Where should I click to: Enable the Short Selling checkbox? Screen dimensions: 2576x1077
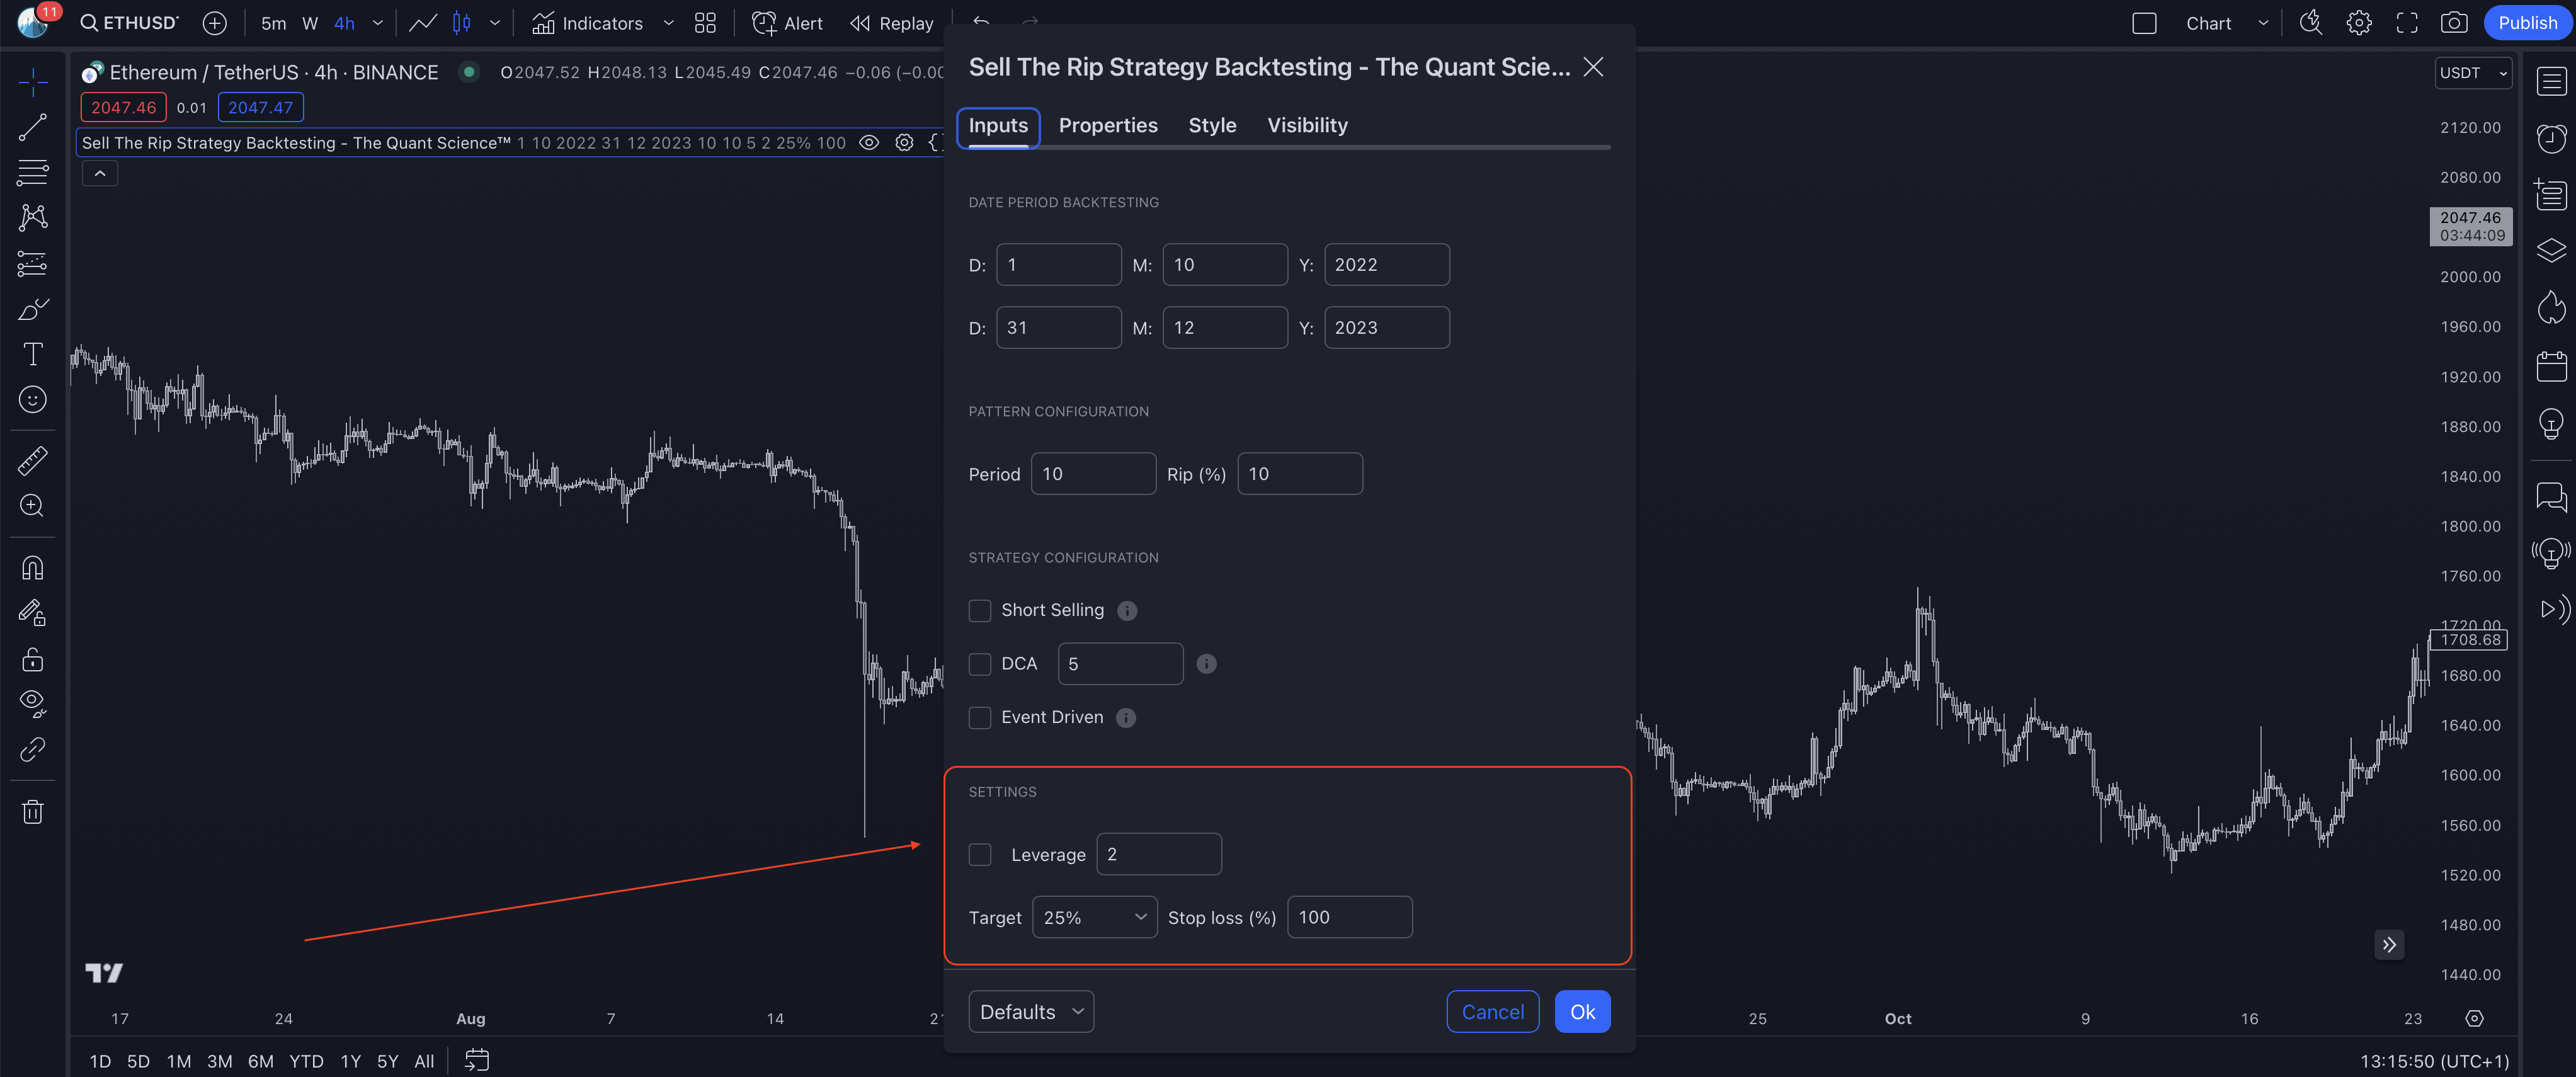[980, 610]
